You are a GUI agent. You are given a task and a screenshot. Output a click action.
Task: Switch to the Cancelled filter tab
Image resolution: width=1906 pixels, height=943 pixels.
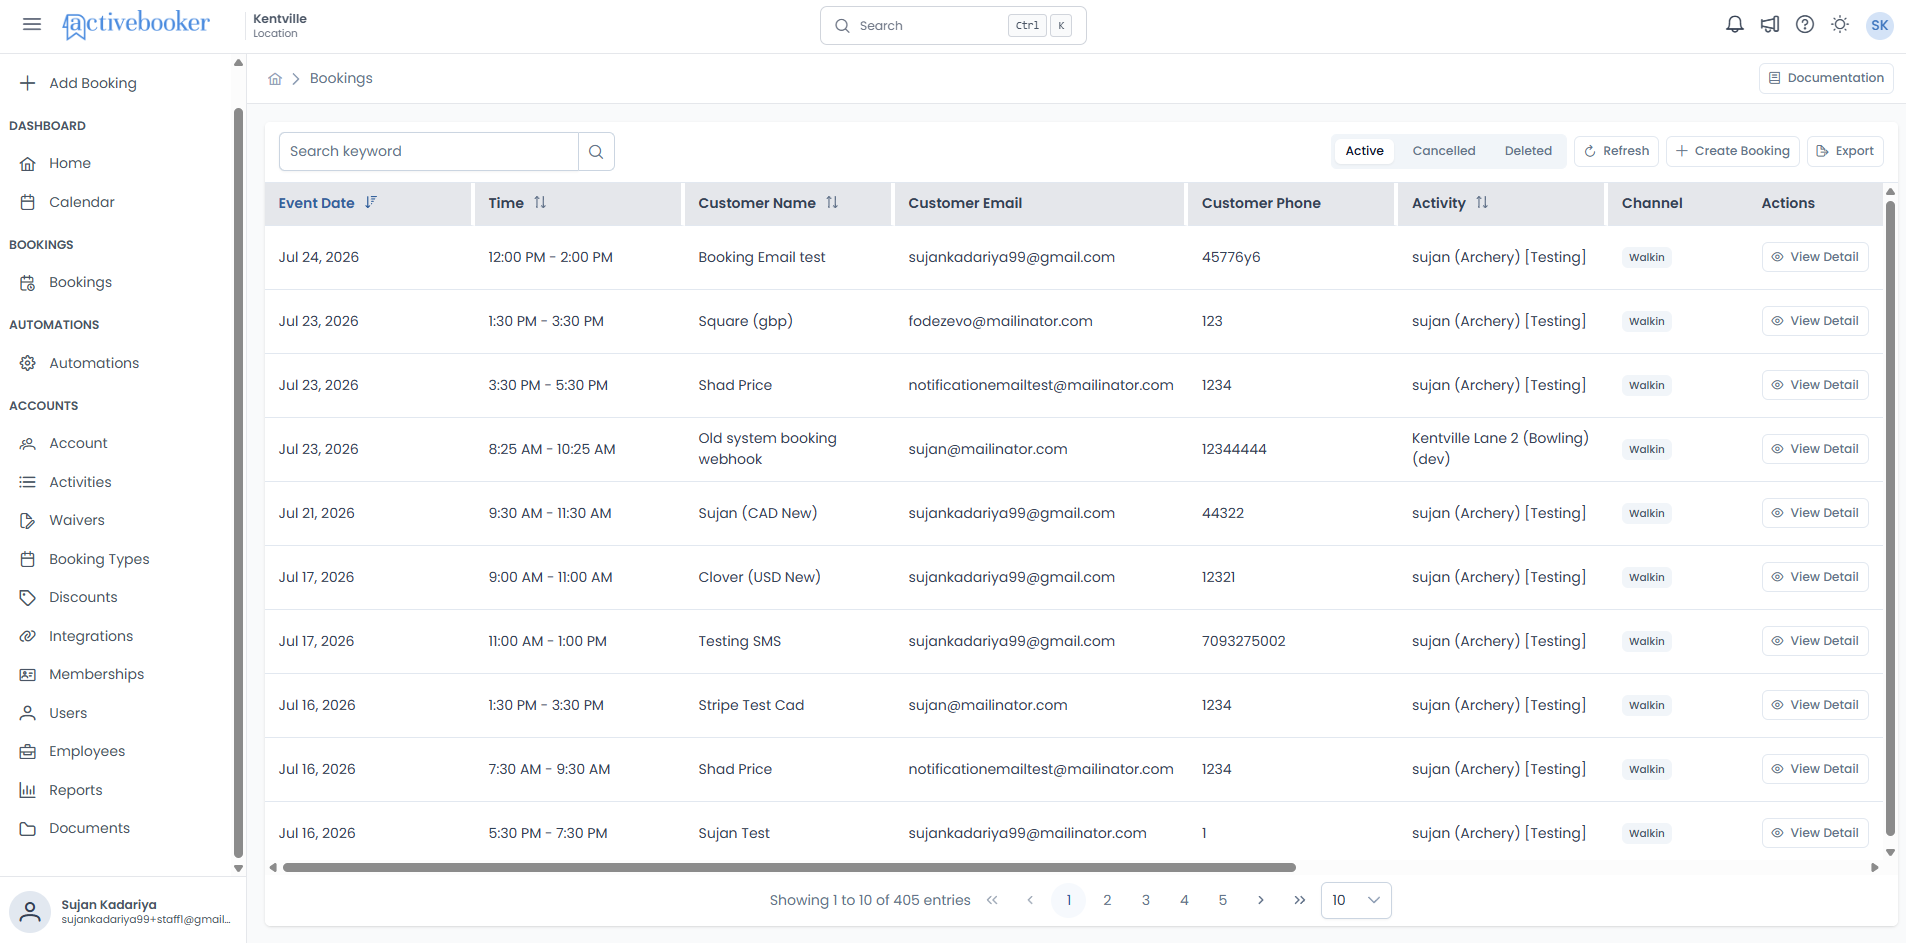(1443, 151)
